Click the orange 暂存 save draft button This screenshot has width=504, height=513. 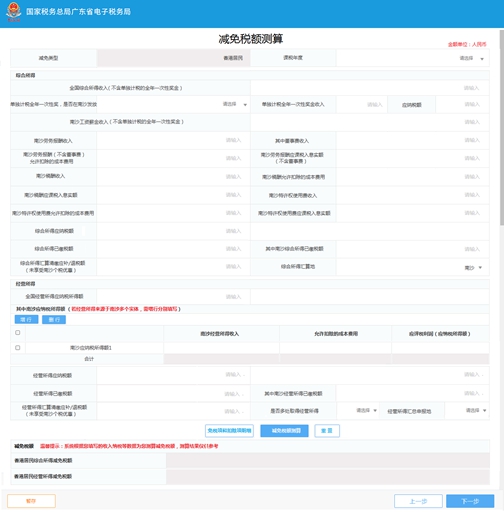tap(31, 501)
